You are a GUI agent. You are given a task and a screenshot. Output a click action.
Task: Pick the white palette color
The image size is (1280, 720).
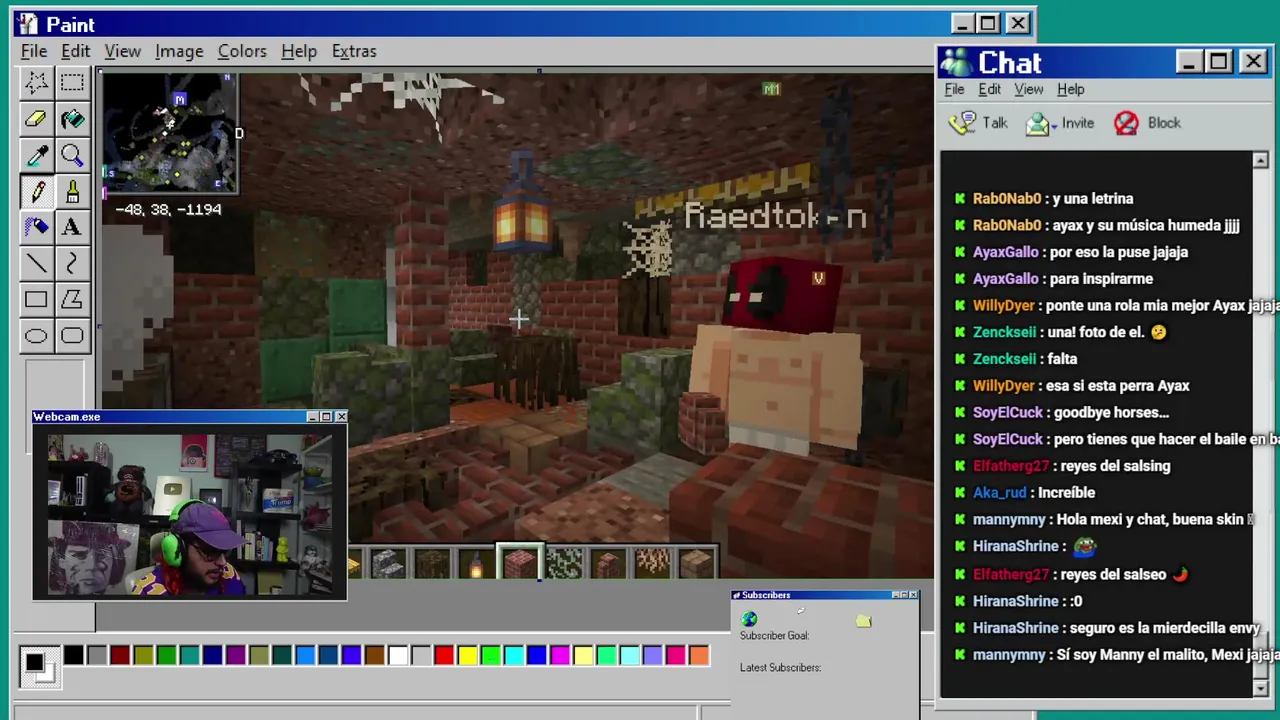pyautogui.click(x=398, y=656)
